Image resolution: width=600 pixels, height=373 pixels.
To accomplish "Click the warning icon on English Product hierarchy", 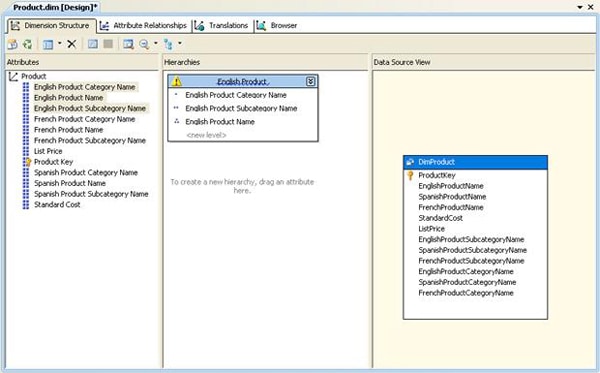I will 176,81.
